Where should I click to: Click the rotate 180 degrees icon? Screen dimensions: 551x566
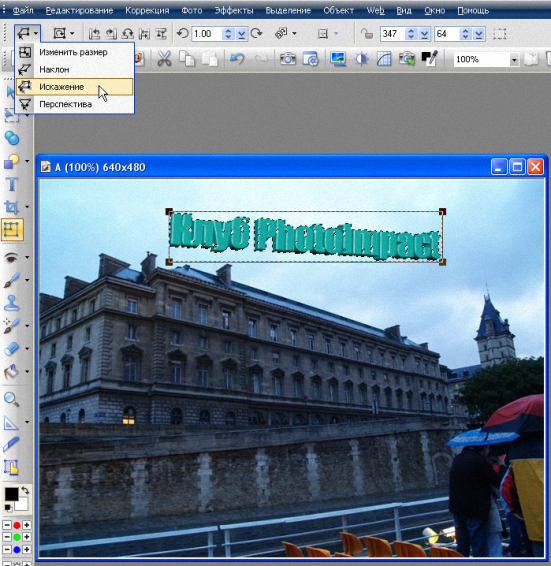coord(127,34)
